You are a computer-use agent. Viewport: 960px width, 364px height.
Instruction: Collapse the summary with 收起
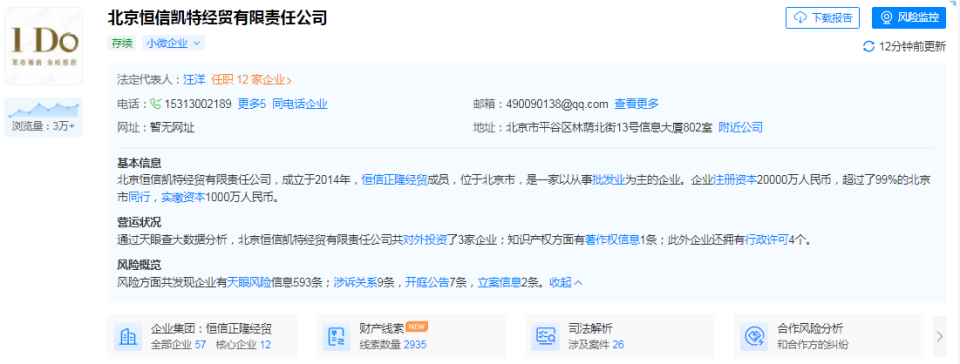[x=566, y=283]
